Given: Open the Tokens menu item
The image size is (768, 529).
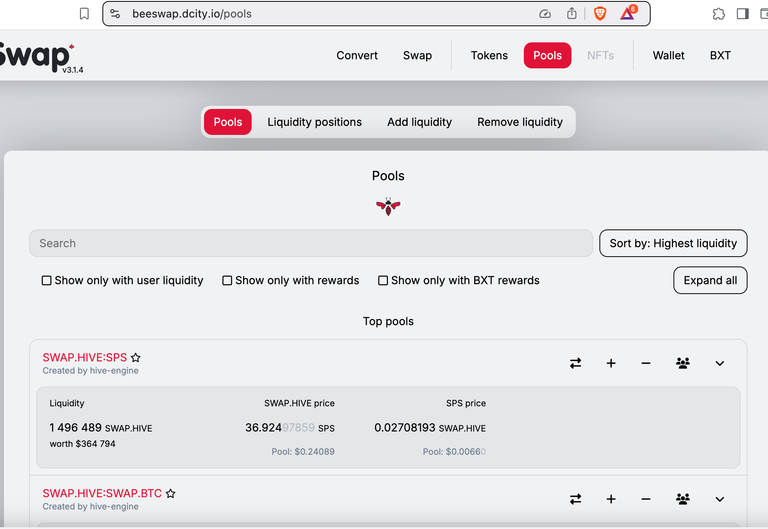Looking at the screenshot, I should click(489, 55).
